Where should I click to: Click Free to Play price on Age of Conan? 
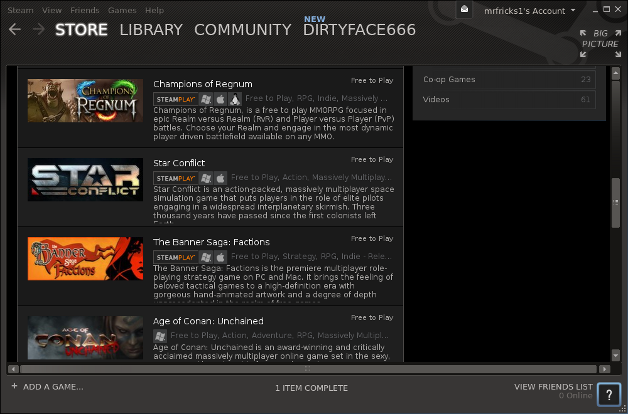click(372, 318)
